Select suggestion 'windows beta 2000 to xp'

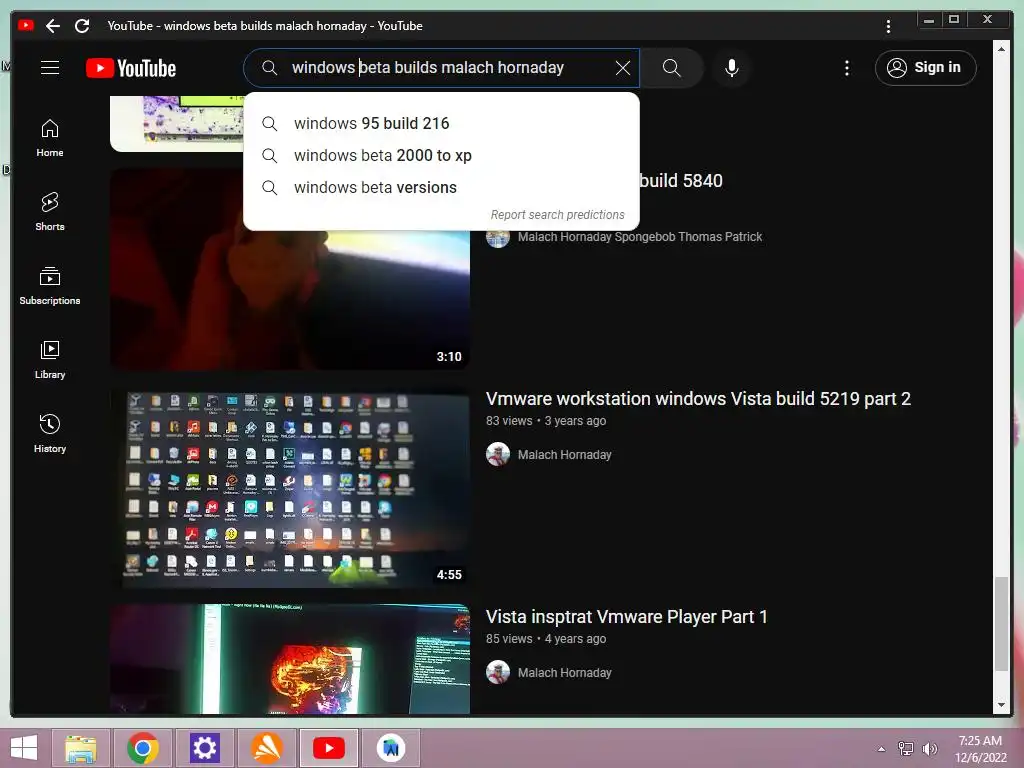(x=441, y=155)
